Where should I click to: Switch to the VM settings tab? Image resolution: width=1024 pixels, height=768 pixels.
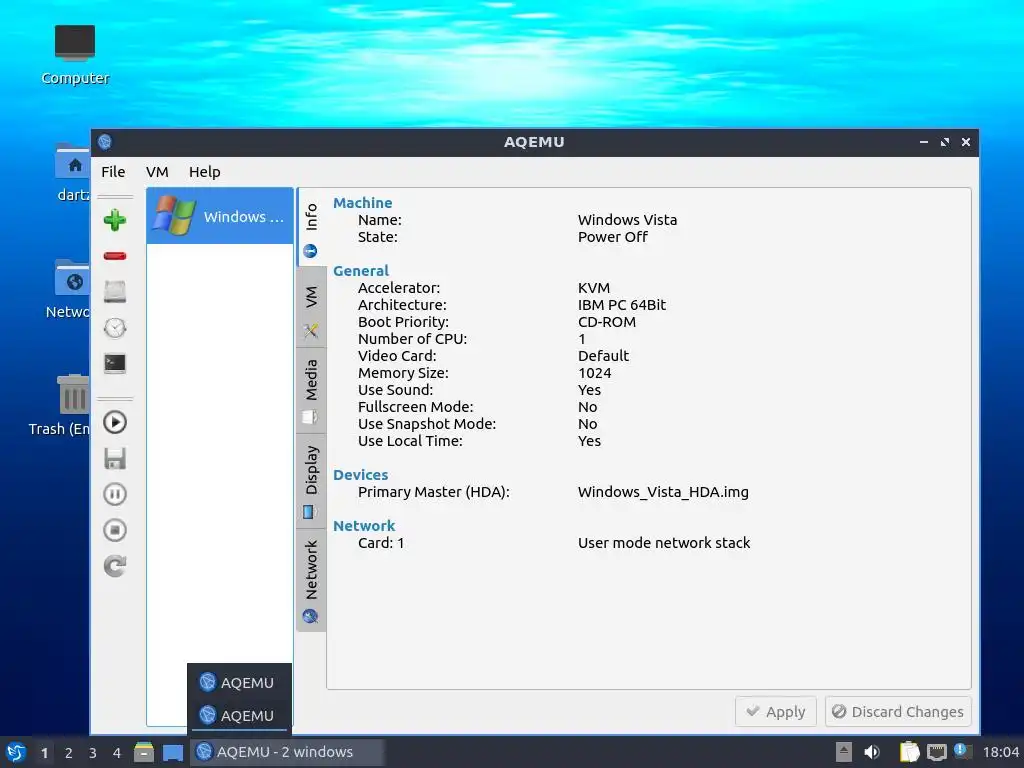pyautogui.click(x=312, y=307)
